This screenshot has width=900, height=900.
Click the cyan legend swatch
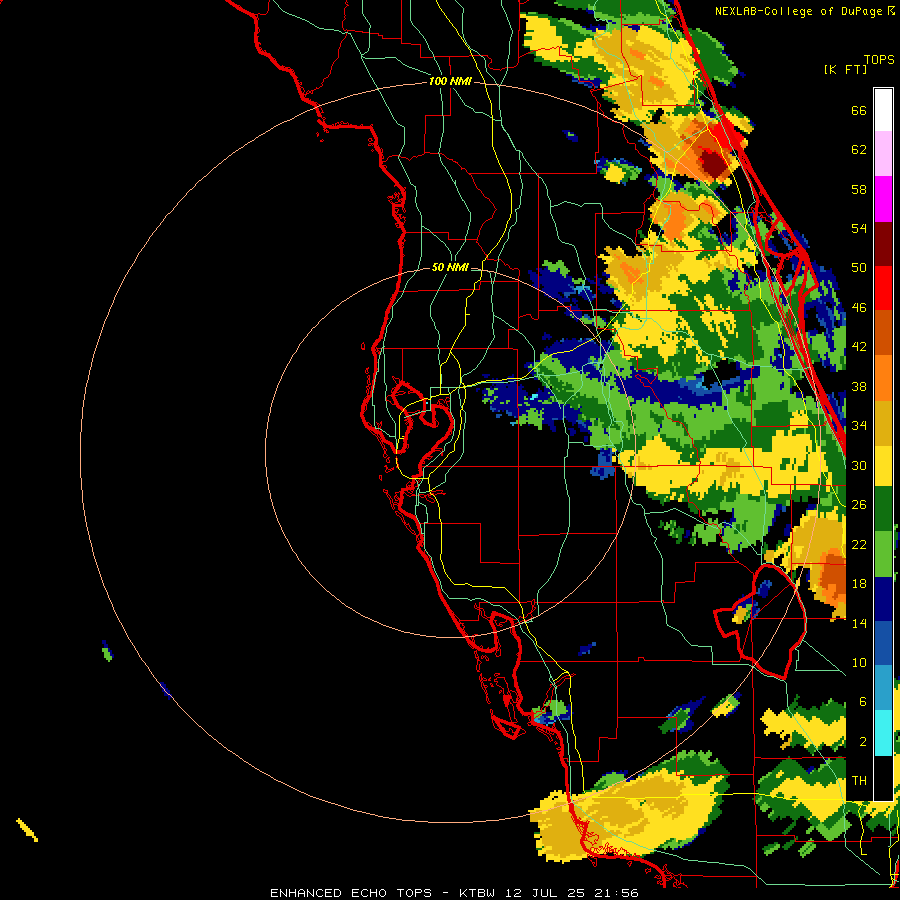coord(883,733)
